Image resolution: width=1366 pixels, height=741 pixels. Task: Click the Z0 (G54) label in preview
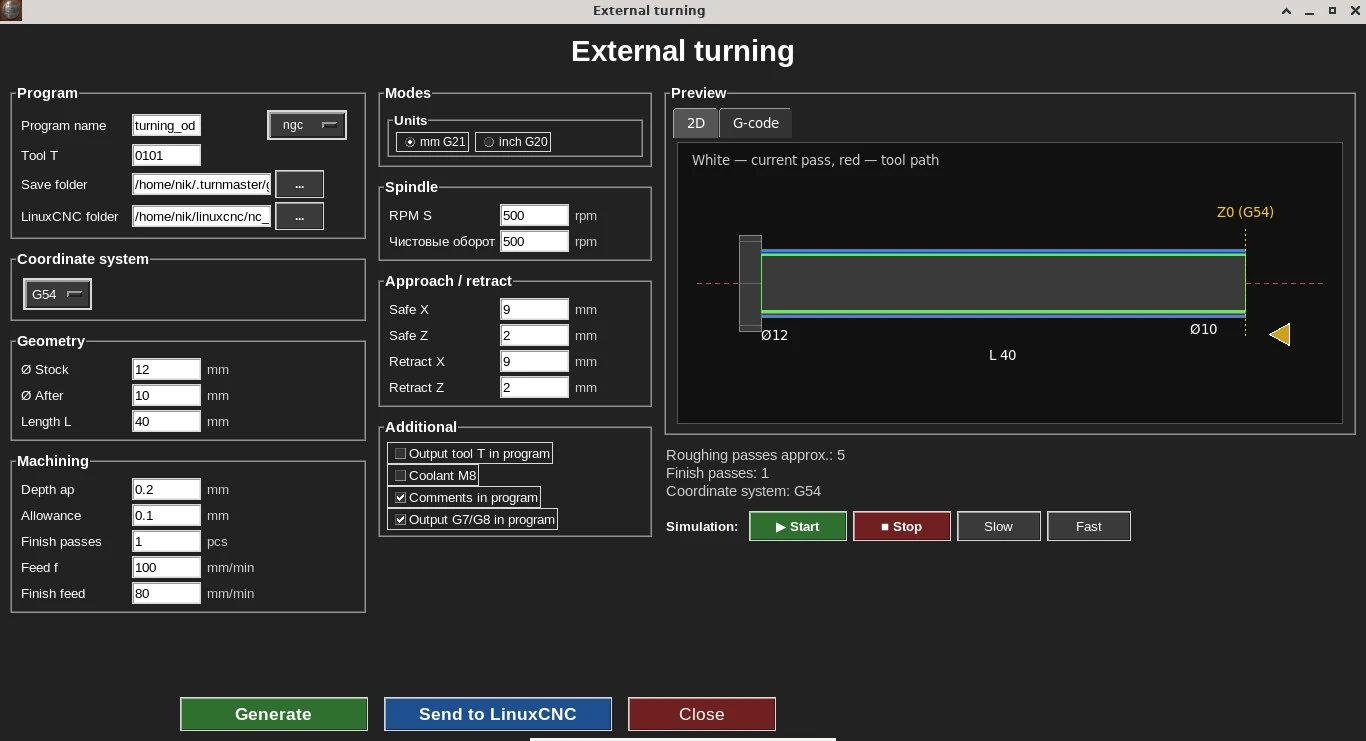click(1245, 212)
